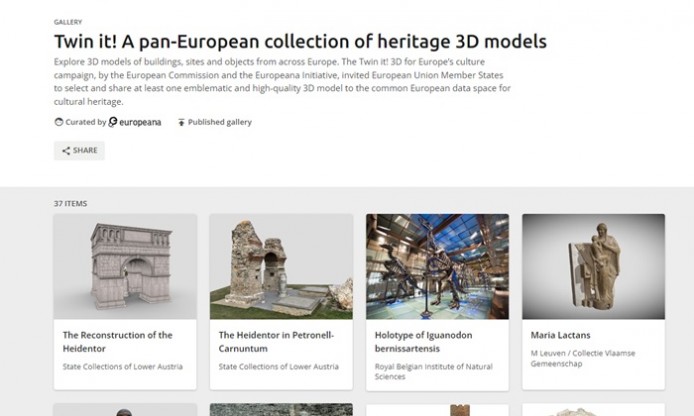Open The Heidentor in Petronell-Carnuntum thumbnail
The image size is (694, 416).
click(x=281, y=266)
